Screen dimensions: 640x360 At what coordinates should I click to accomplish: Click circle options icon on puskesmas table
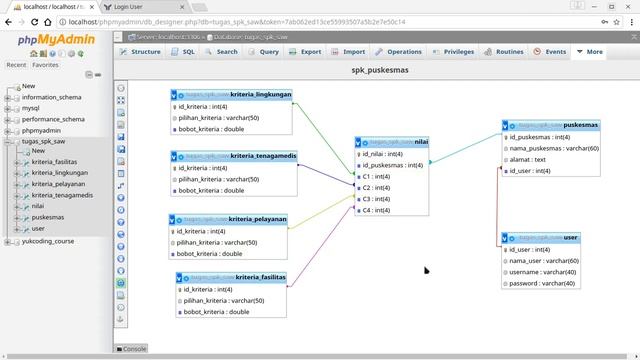click(x=512, y=126)
